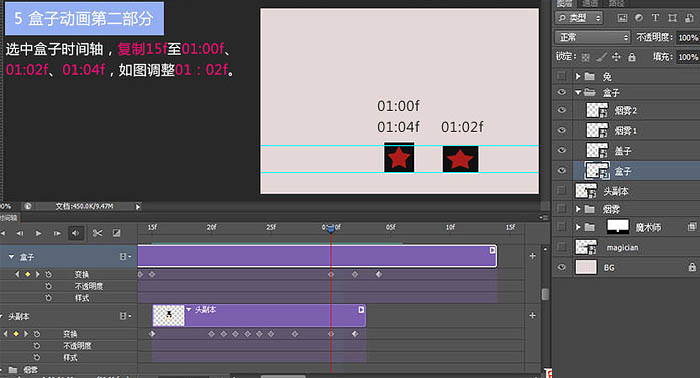Click the timeline playhead marker
The height and width of the screenshot is (378, 700).
[x=331, y=228]
